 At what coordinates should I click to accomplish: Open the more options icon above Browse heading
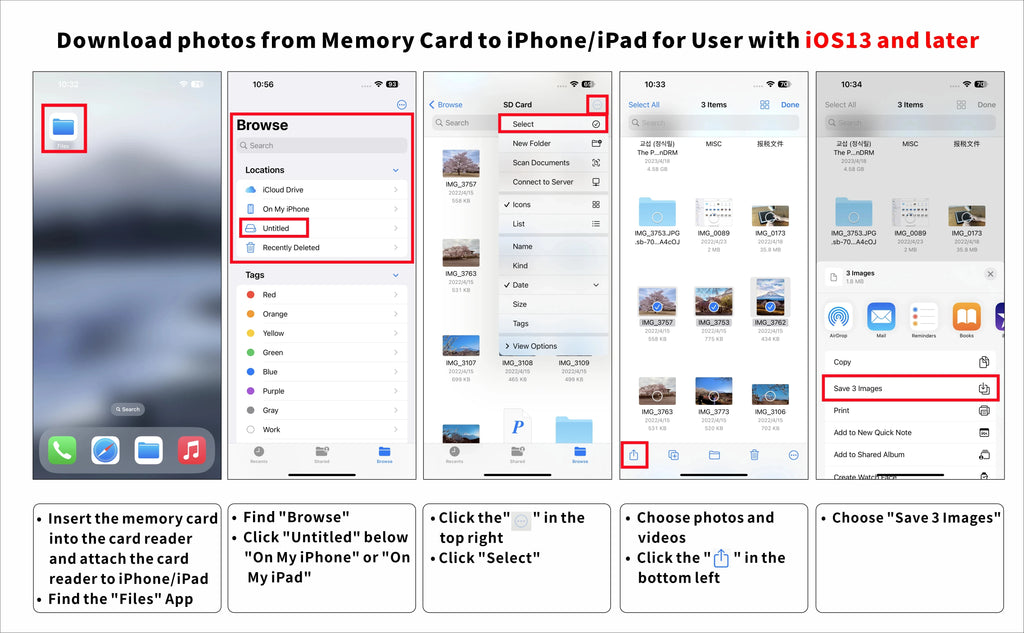point(402,105)
